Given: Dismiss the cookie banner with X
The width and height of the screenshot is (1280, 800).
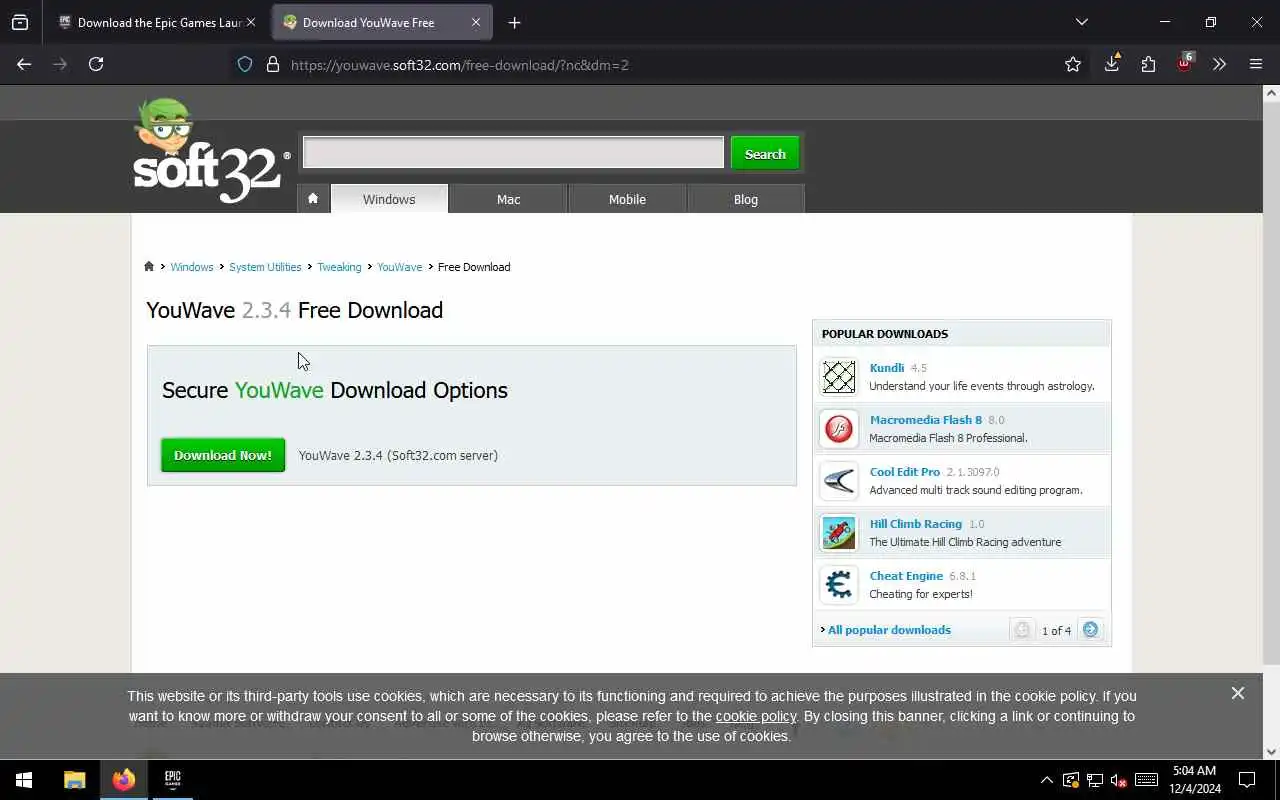Looking at the screenshot, I should point(1238,693).
